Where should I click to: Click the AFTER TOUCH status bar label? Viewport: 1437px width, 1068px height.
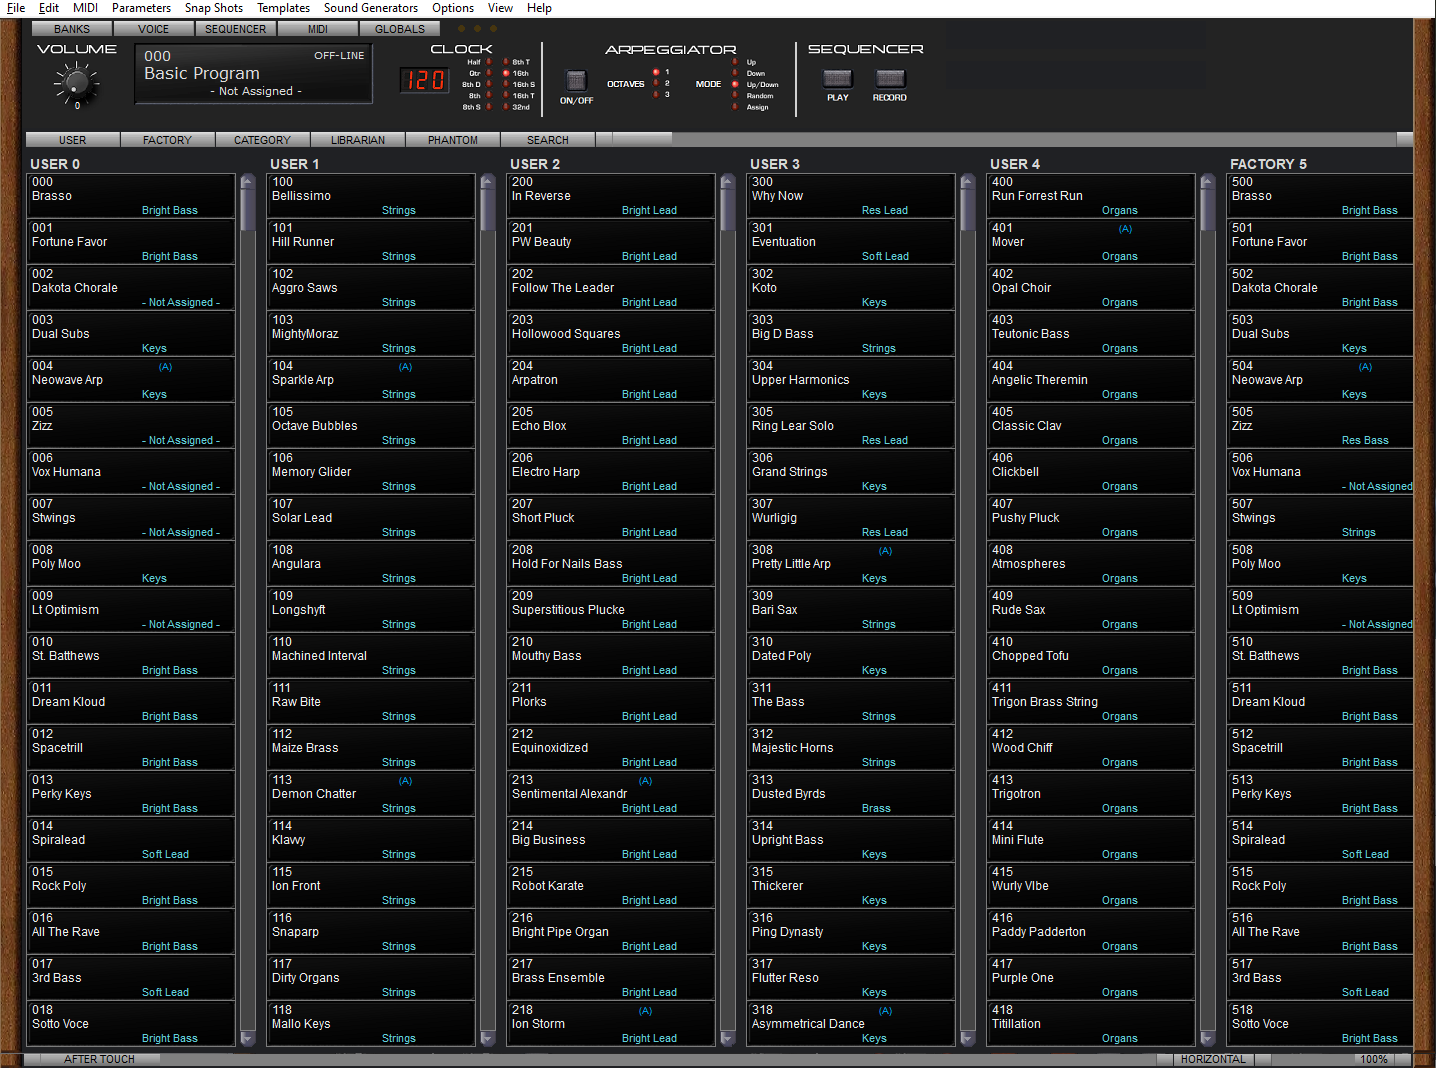point(99,1059)
